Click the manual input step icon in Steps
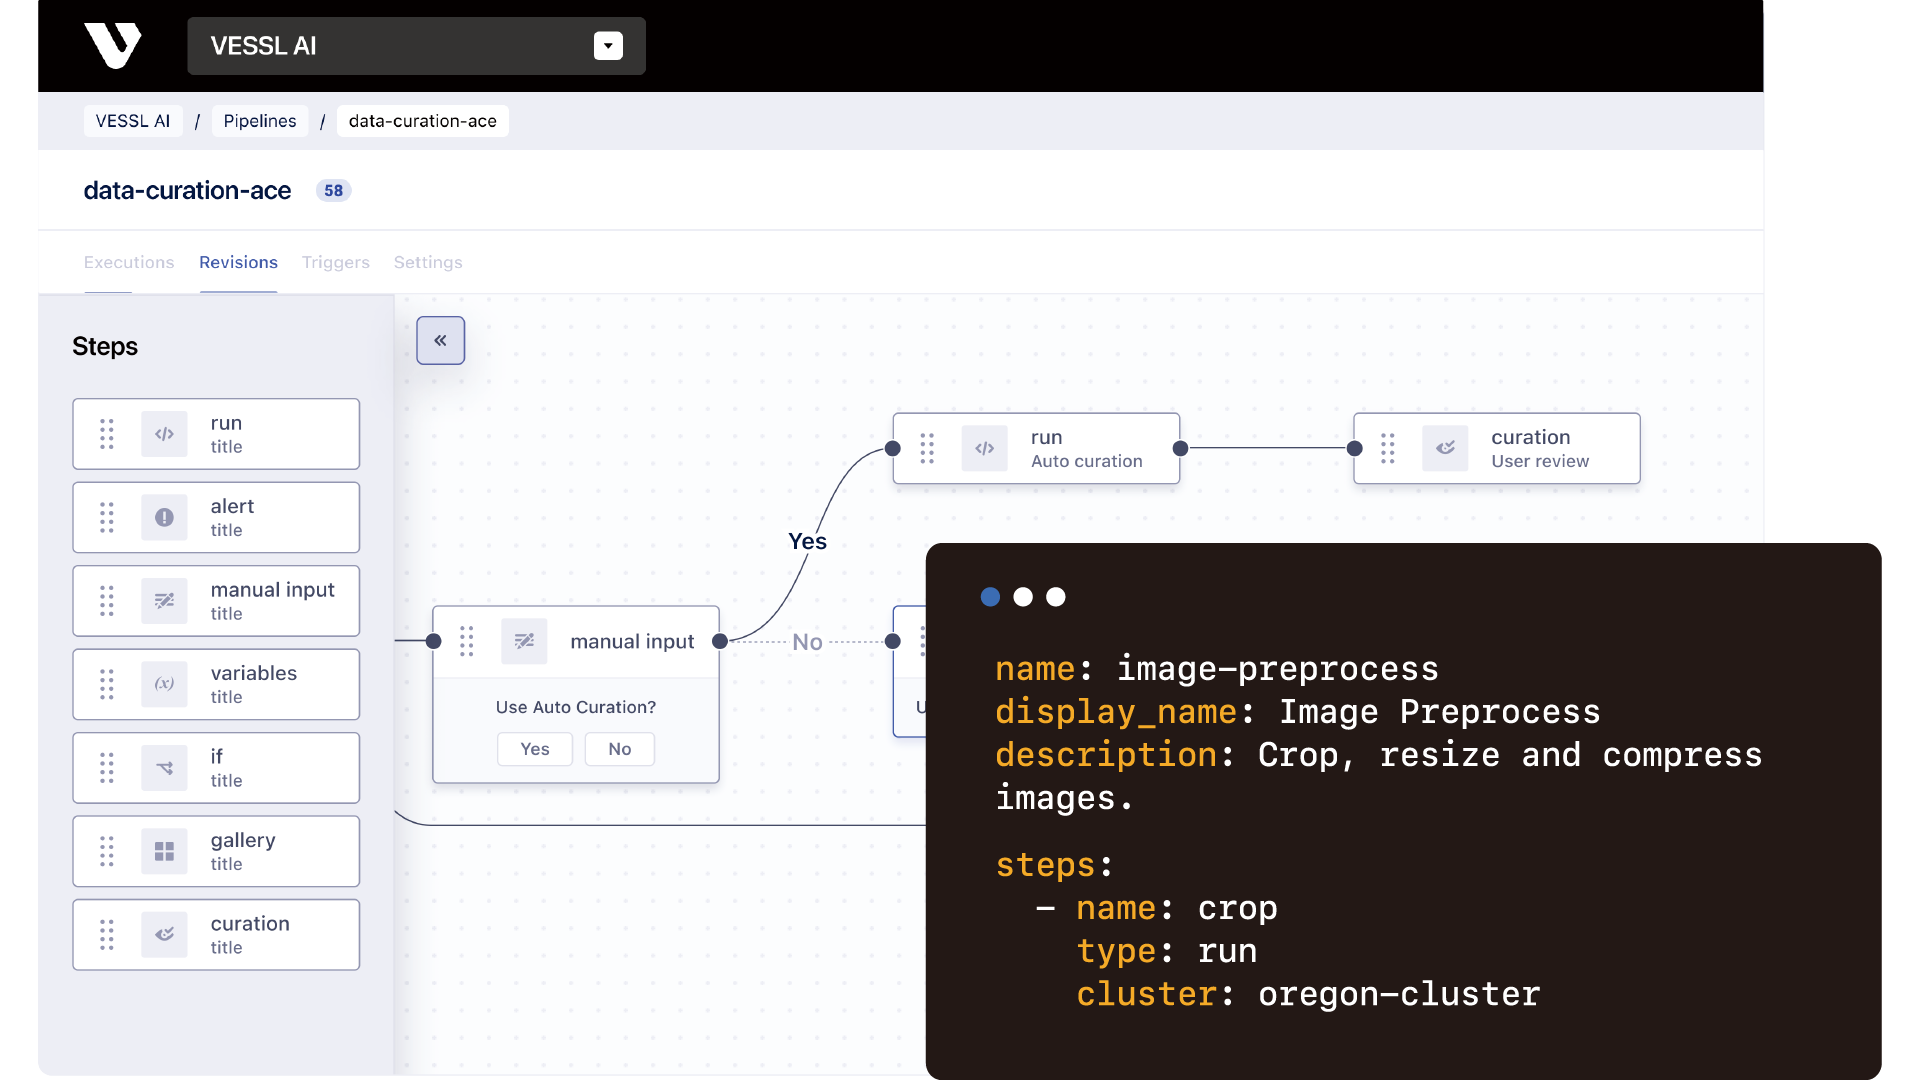Screen dimensions: 1920x1080 (x=164, y=601)
